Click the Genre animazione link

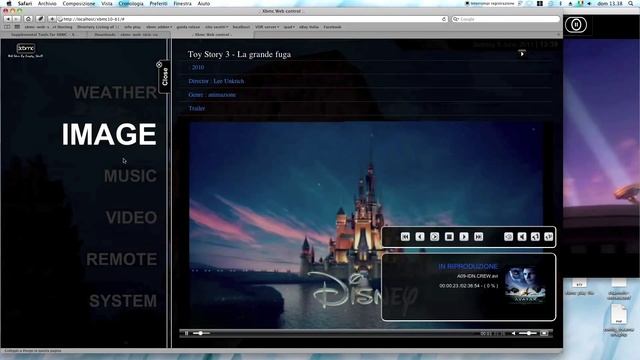[x=212, y=95]
